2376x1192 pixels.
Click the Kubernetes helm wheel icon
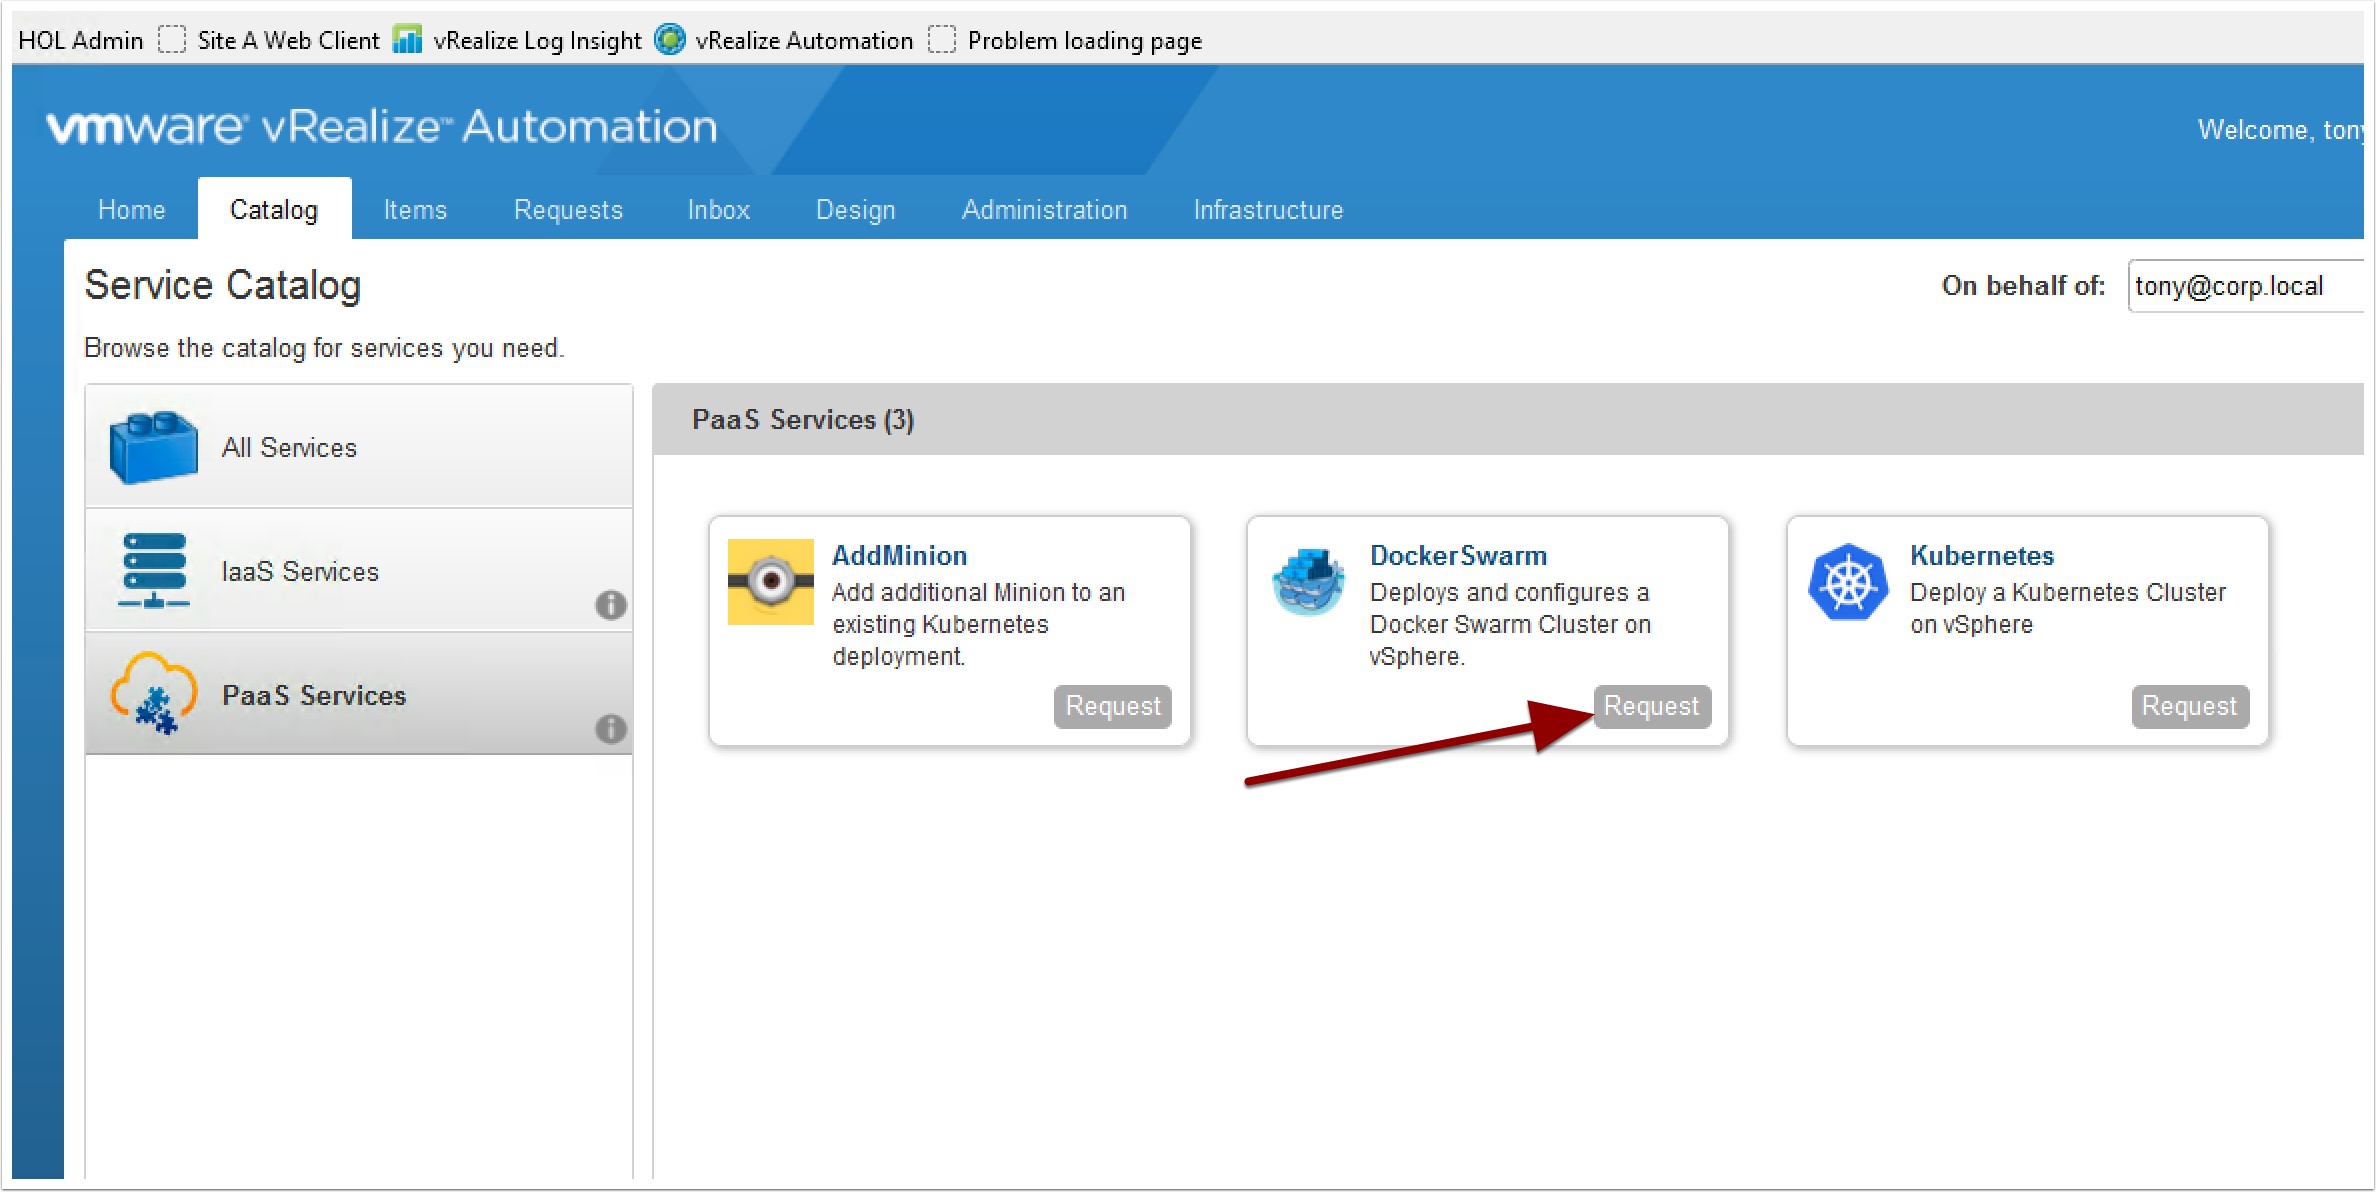pos(1848,582)
